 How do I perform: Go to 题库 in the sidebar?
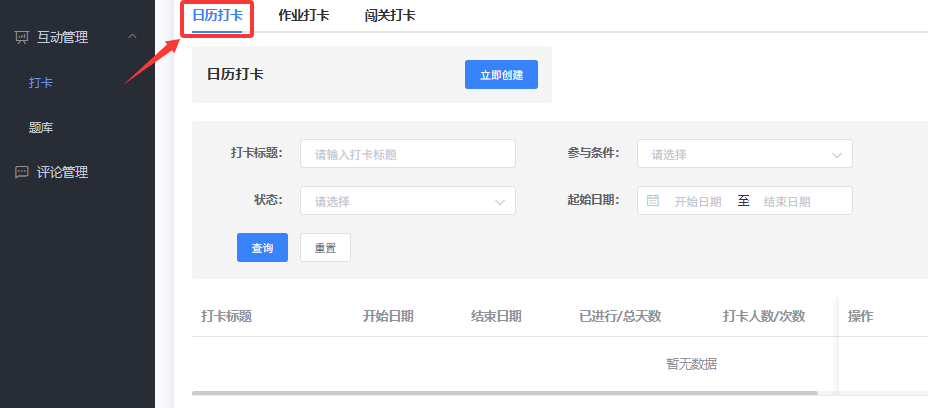click(41, 128)
